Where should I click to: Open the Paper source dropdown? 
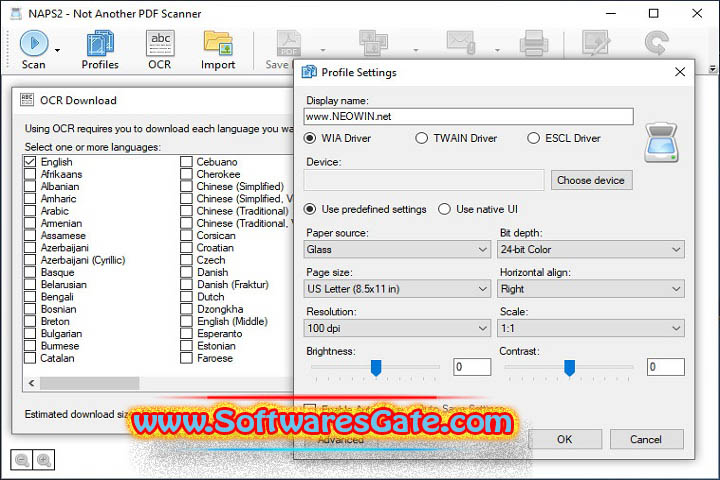[x=397, y=249]
